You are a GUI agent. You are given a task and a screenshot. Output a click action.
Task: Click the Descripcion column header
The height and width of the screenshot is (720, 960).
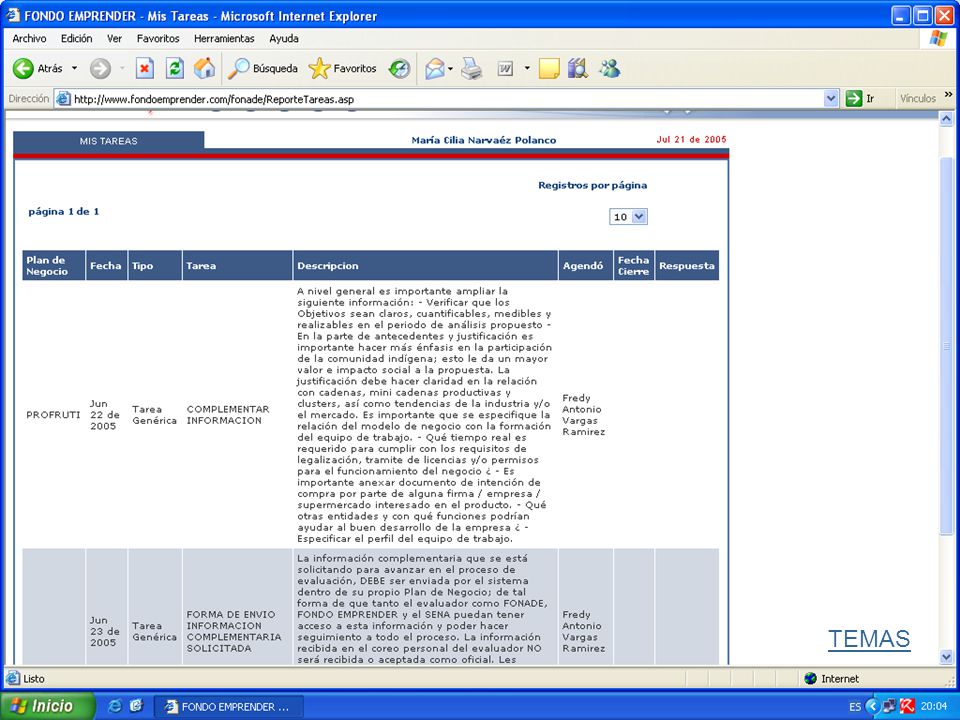click(426, 266)
